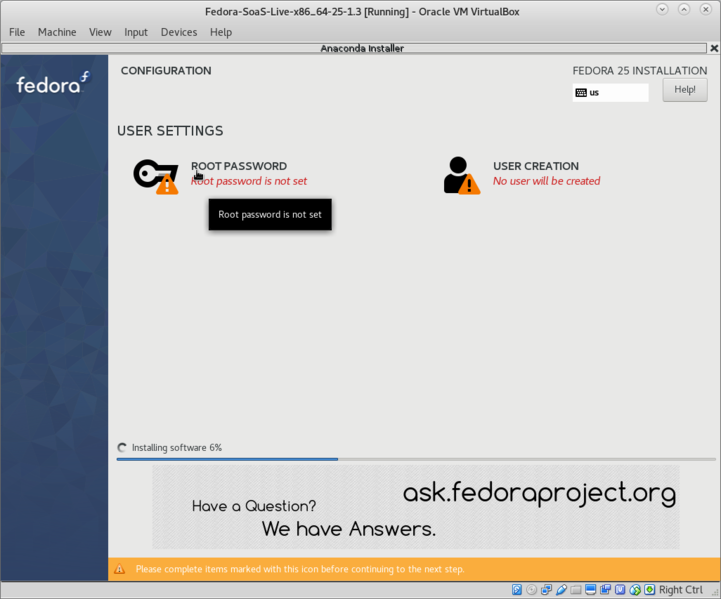The height and width of the screenshot is (599, 721).
Task: Open the File menu
Action: [17, 32]
